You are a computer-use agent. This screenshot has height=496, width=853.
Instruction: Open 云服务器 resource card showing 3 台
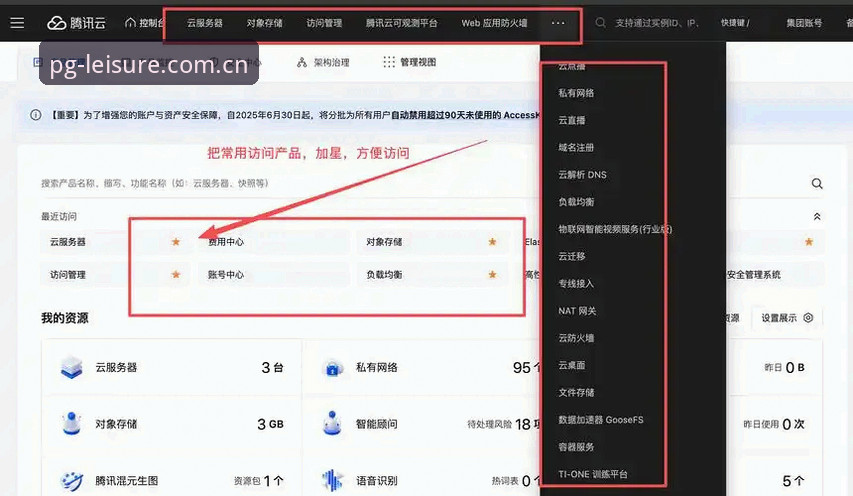coord(172,367)
